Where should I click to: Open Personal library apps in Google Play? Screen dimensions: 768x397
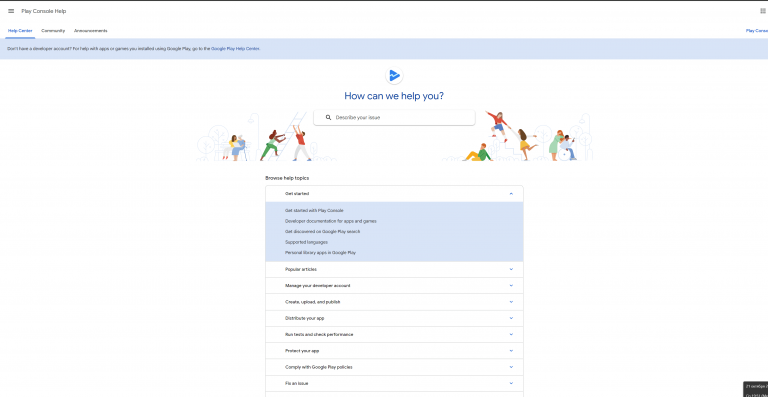click(x=320, y=253)
